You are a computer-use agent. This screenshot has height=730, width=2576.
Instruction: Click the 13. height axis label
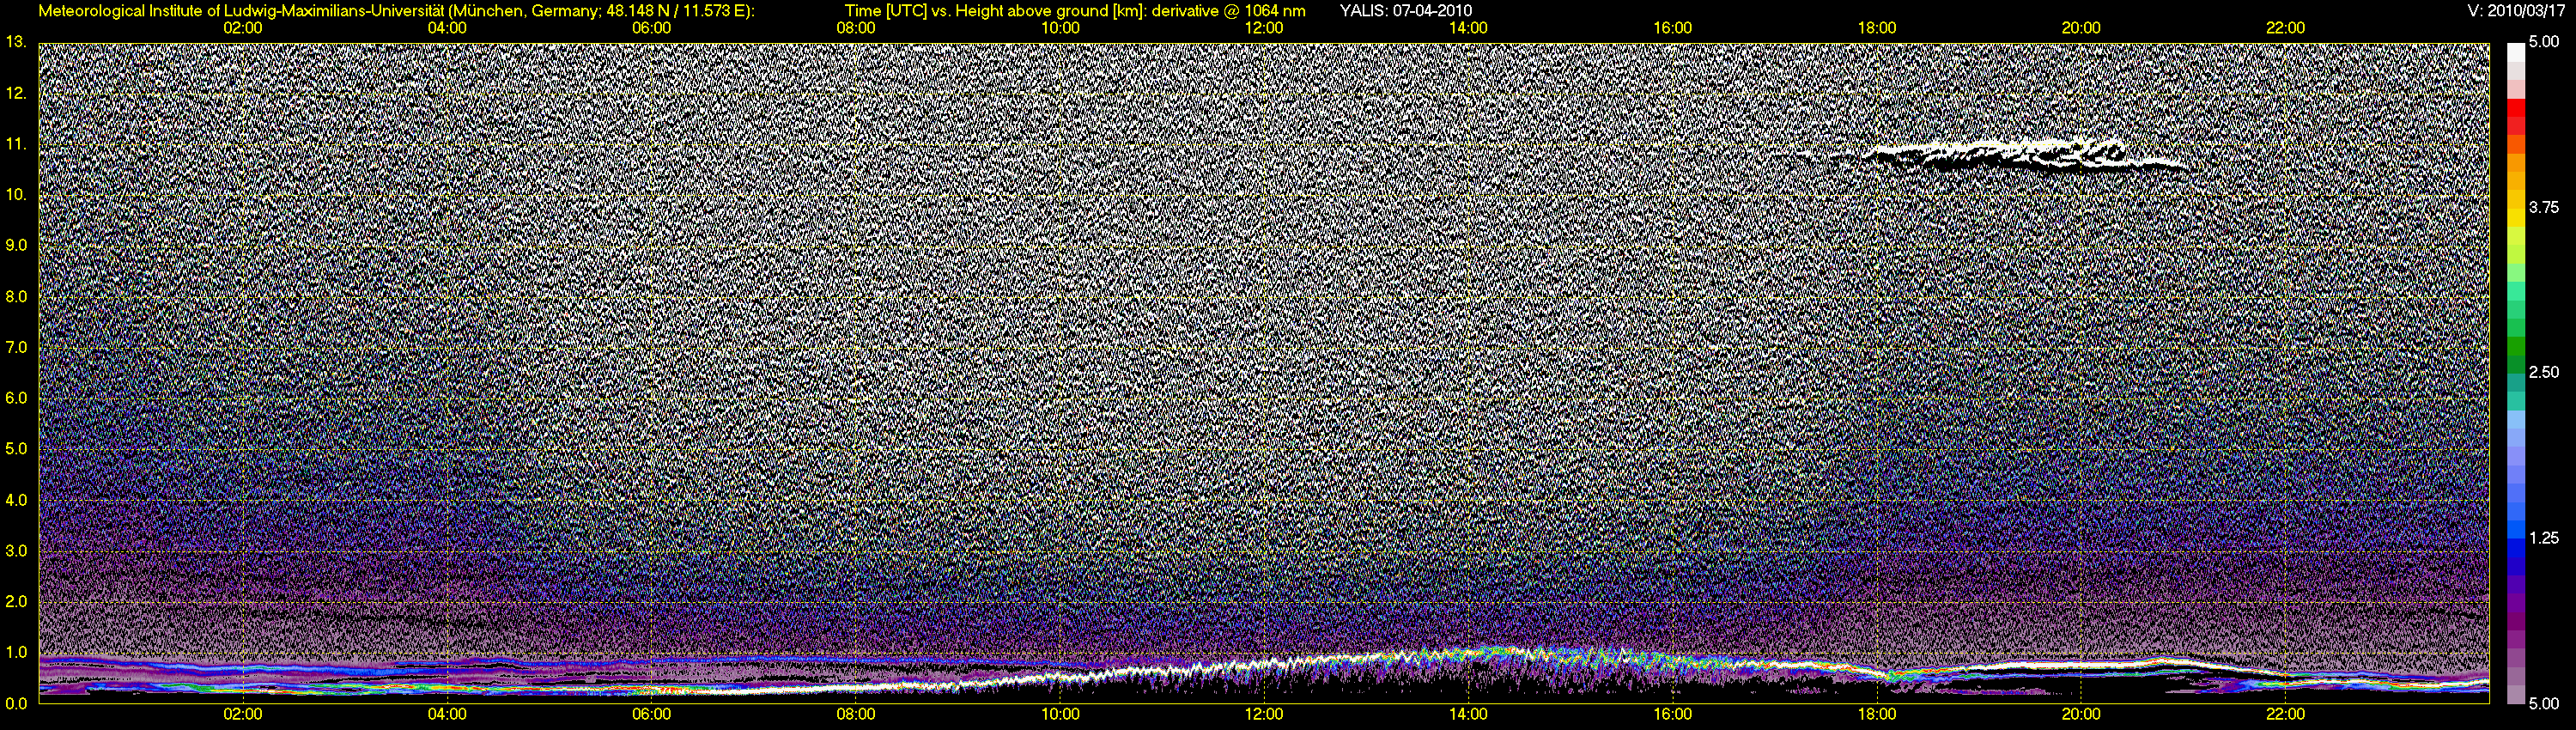16,42
